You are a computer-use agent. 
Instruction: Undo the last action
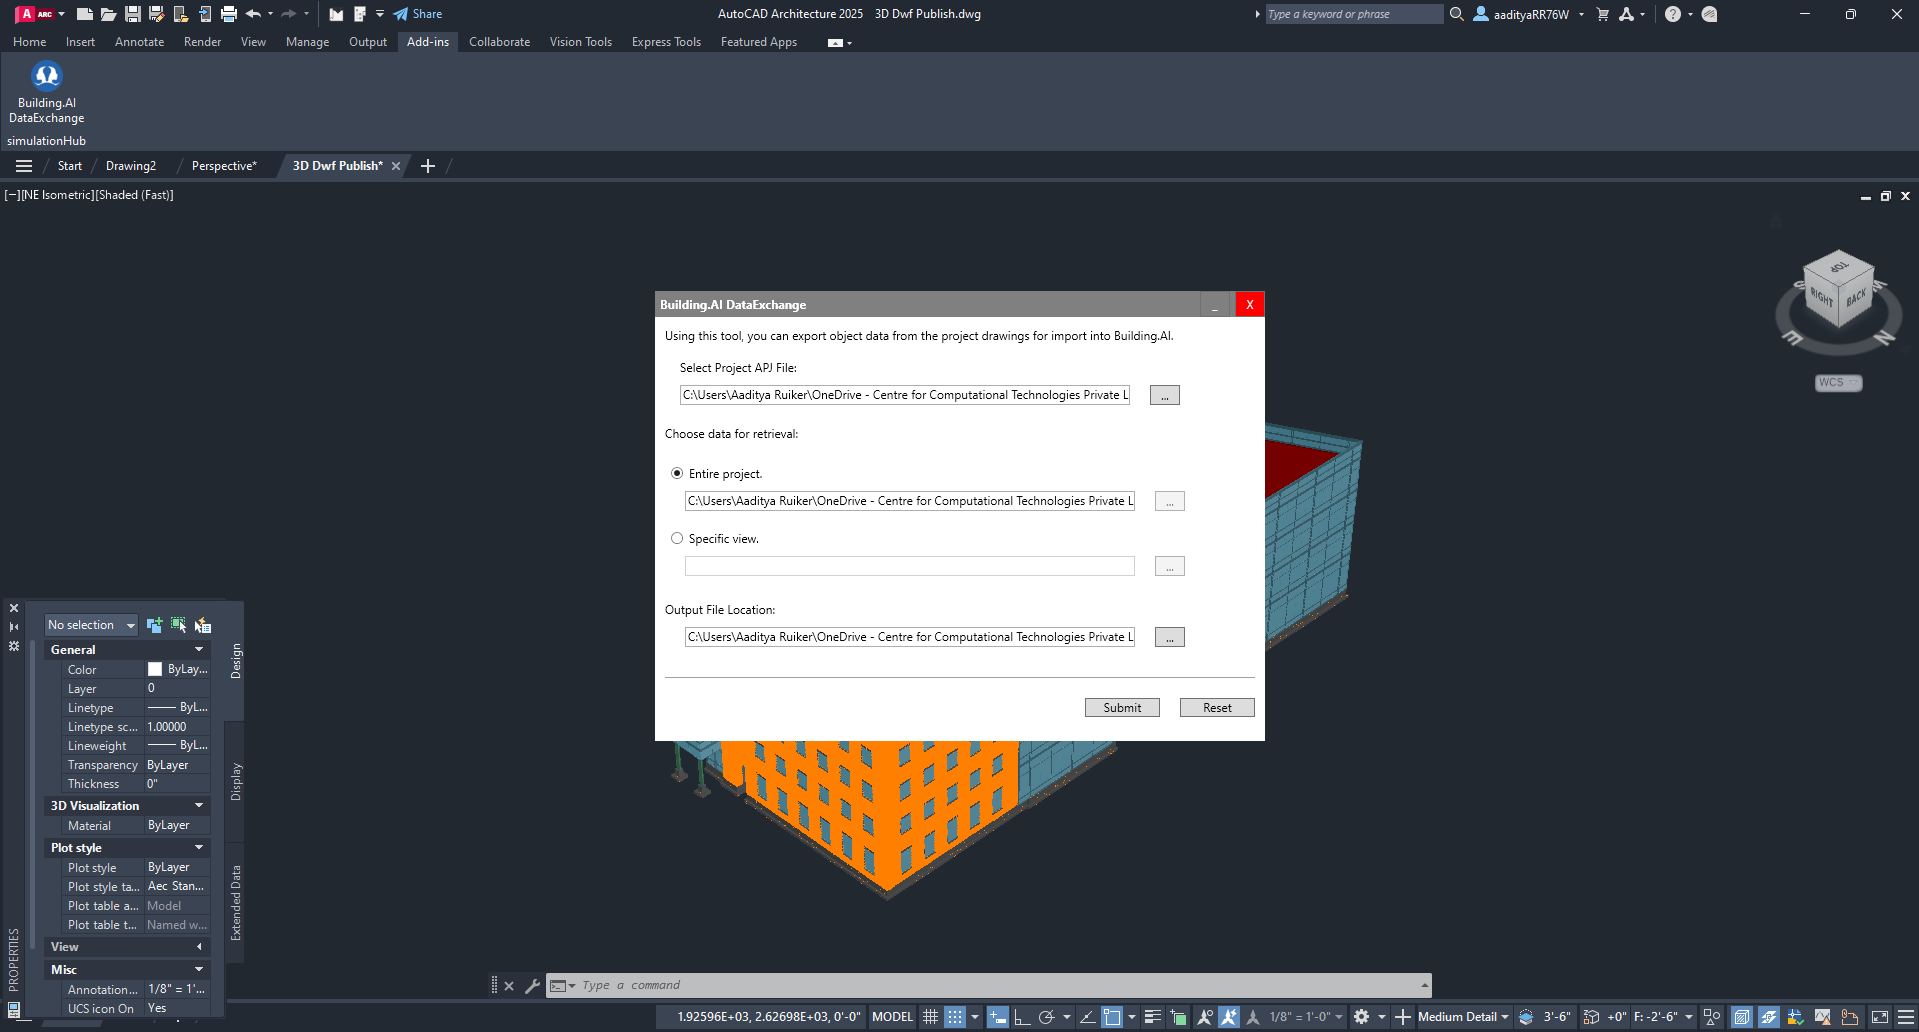[253, 14]
